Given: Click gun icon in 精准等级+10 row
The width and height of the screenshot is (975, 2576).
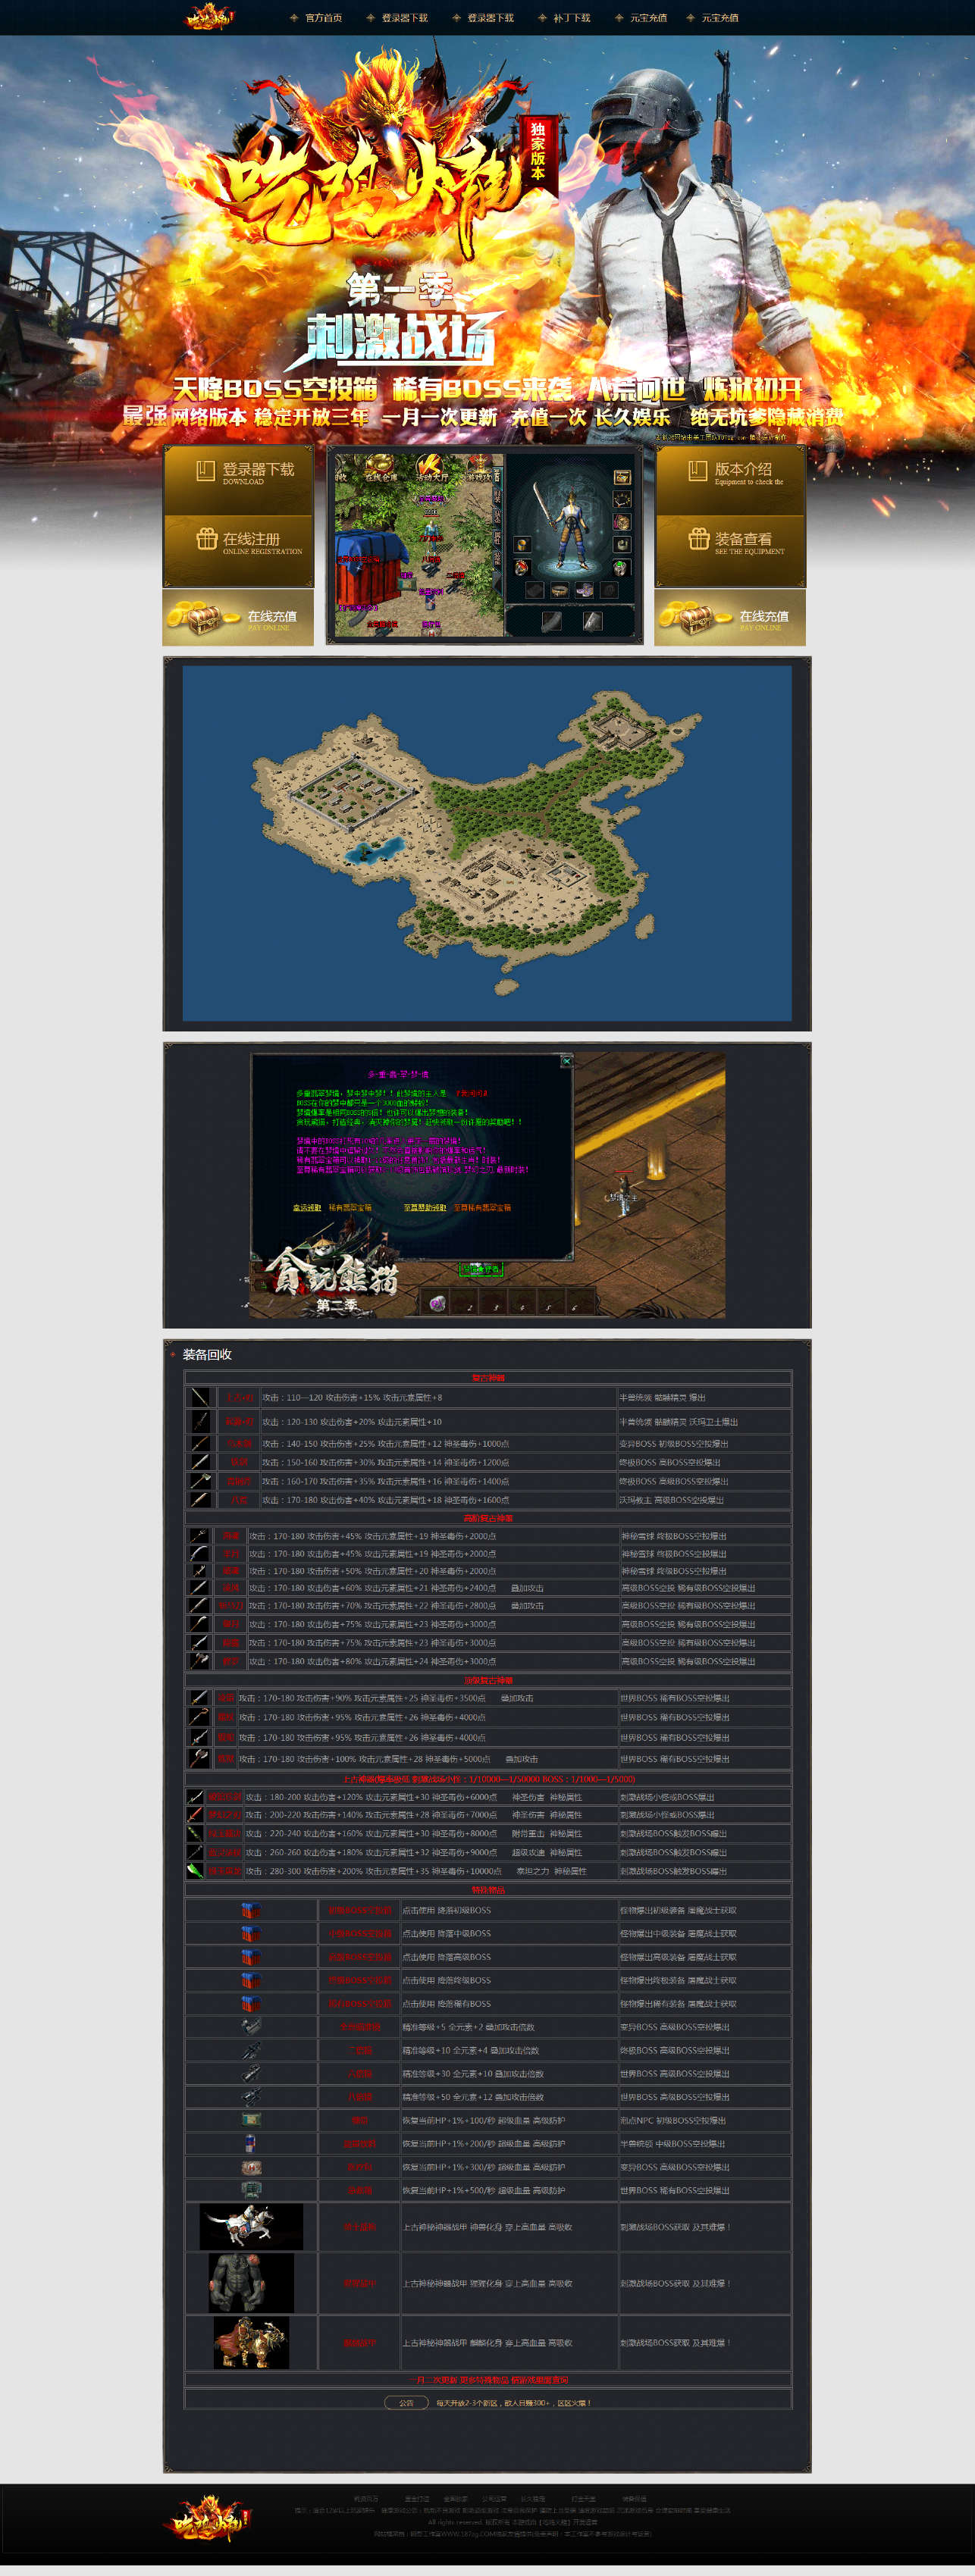Looking at the screenshot, I should coord(251,2050).
